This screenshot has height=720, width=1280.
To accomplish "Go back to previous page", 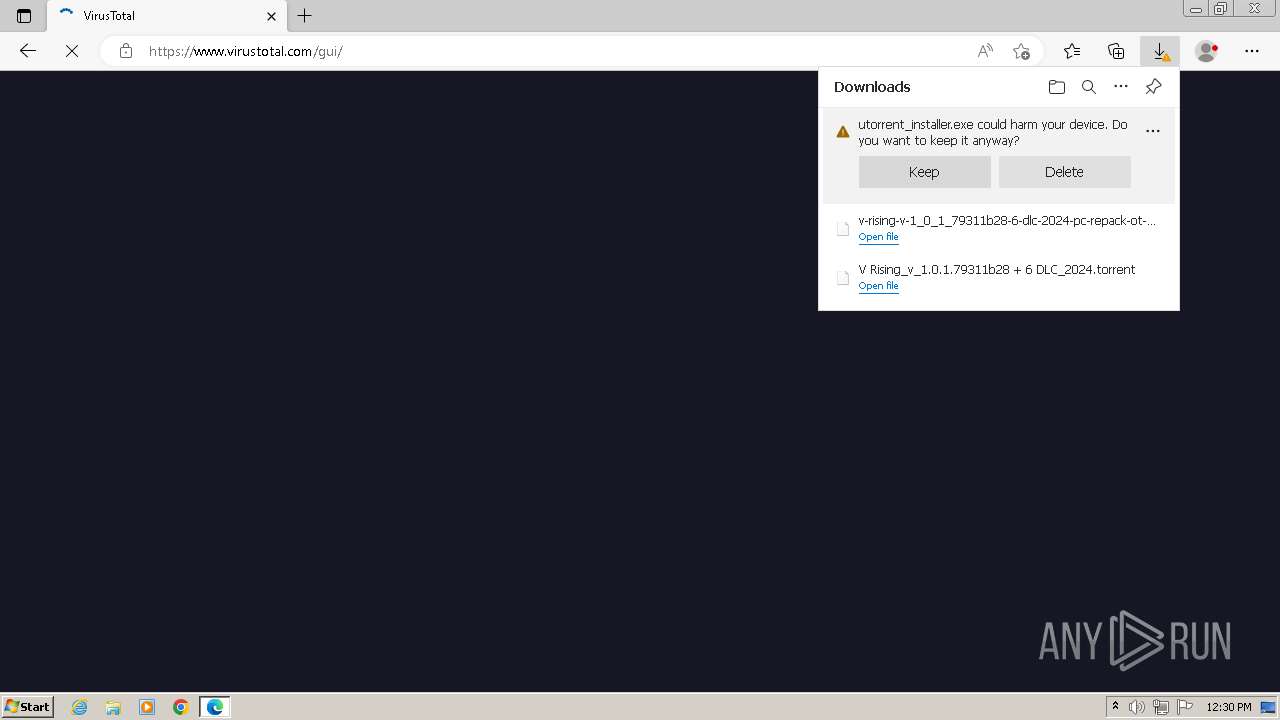I will 28,51.
